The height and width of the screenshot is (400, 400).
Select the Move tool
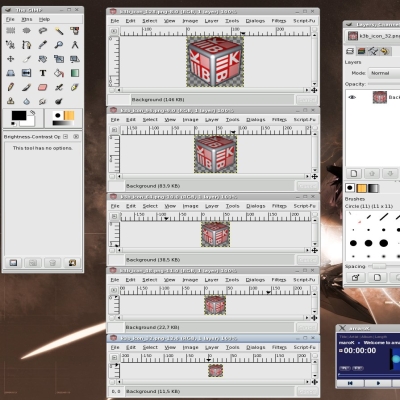click(x=11, y=59)
